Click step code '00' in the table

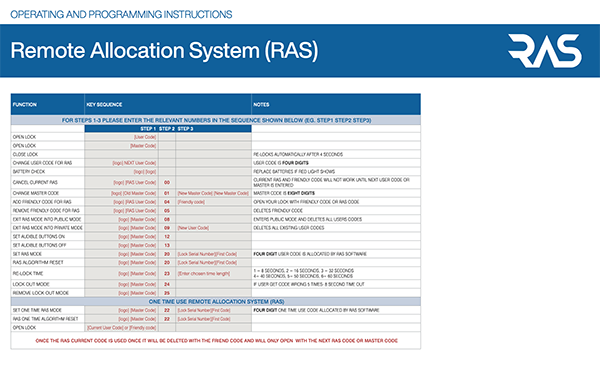click(x=167, y=183)
